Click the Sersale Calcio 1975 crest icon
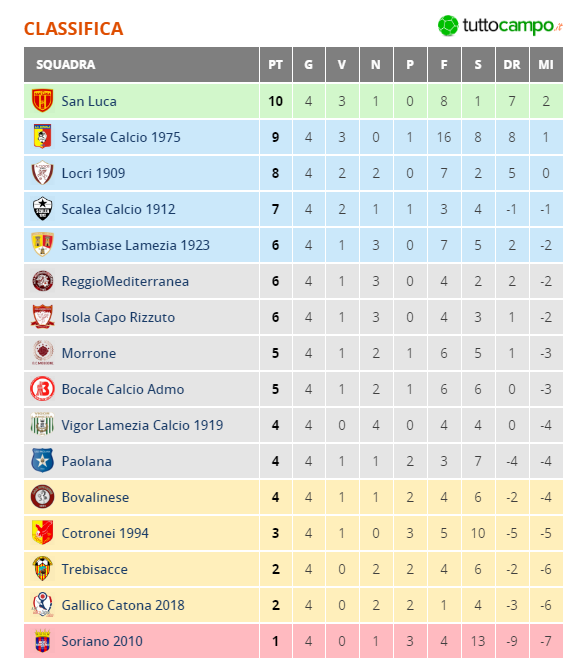The height and width of the screenshot is (662, 583). pos(43,137)
